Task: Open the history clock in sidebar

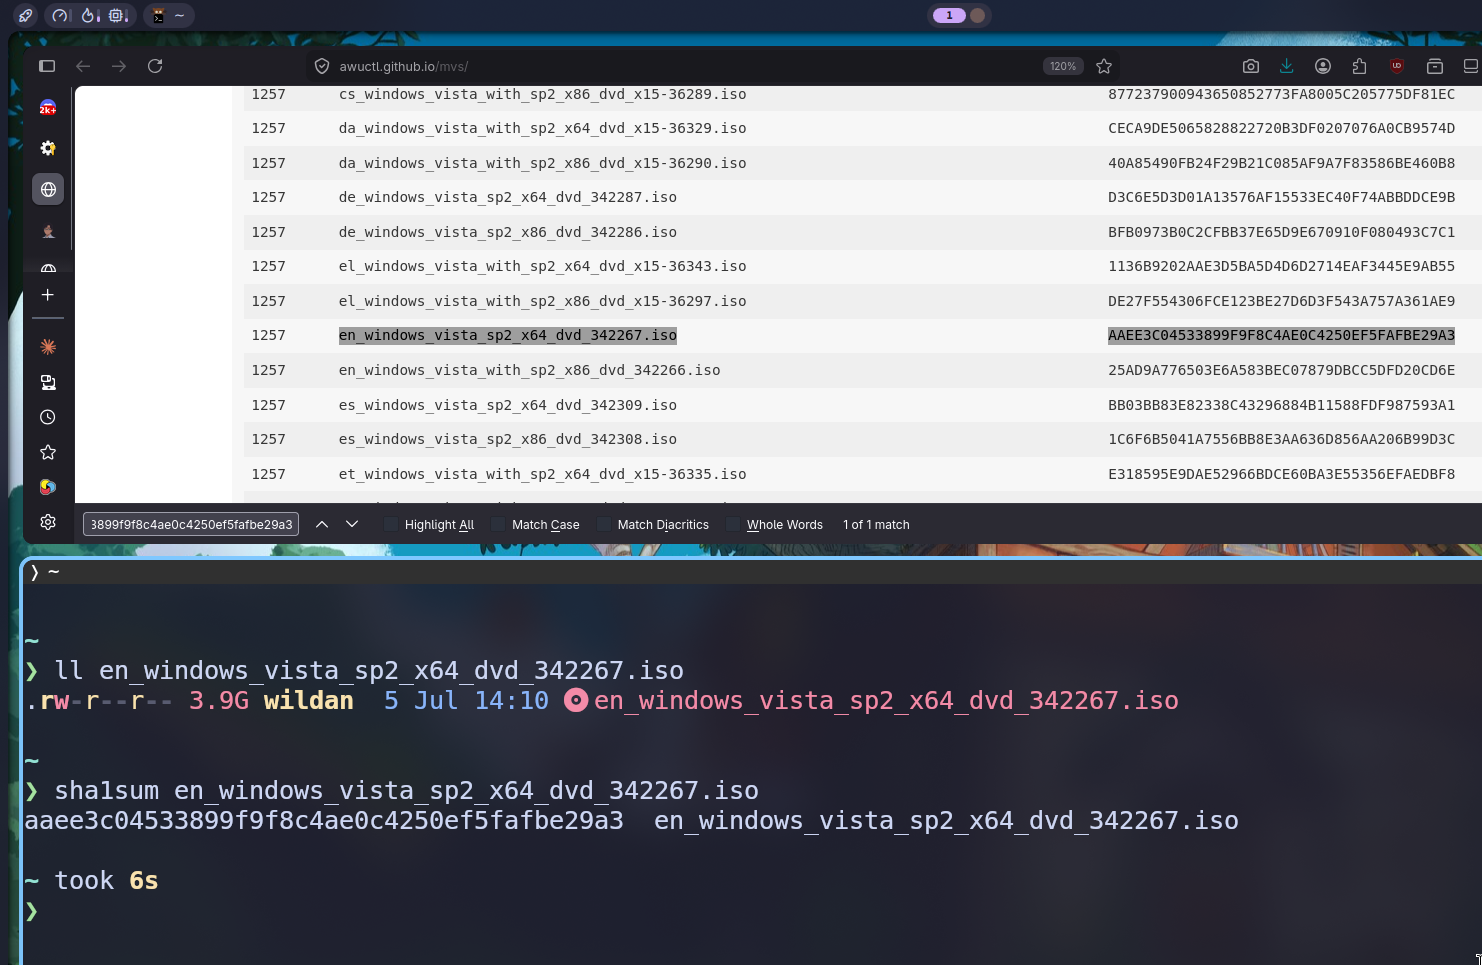Action: tap(48, 417)
